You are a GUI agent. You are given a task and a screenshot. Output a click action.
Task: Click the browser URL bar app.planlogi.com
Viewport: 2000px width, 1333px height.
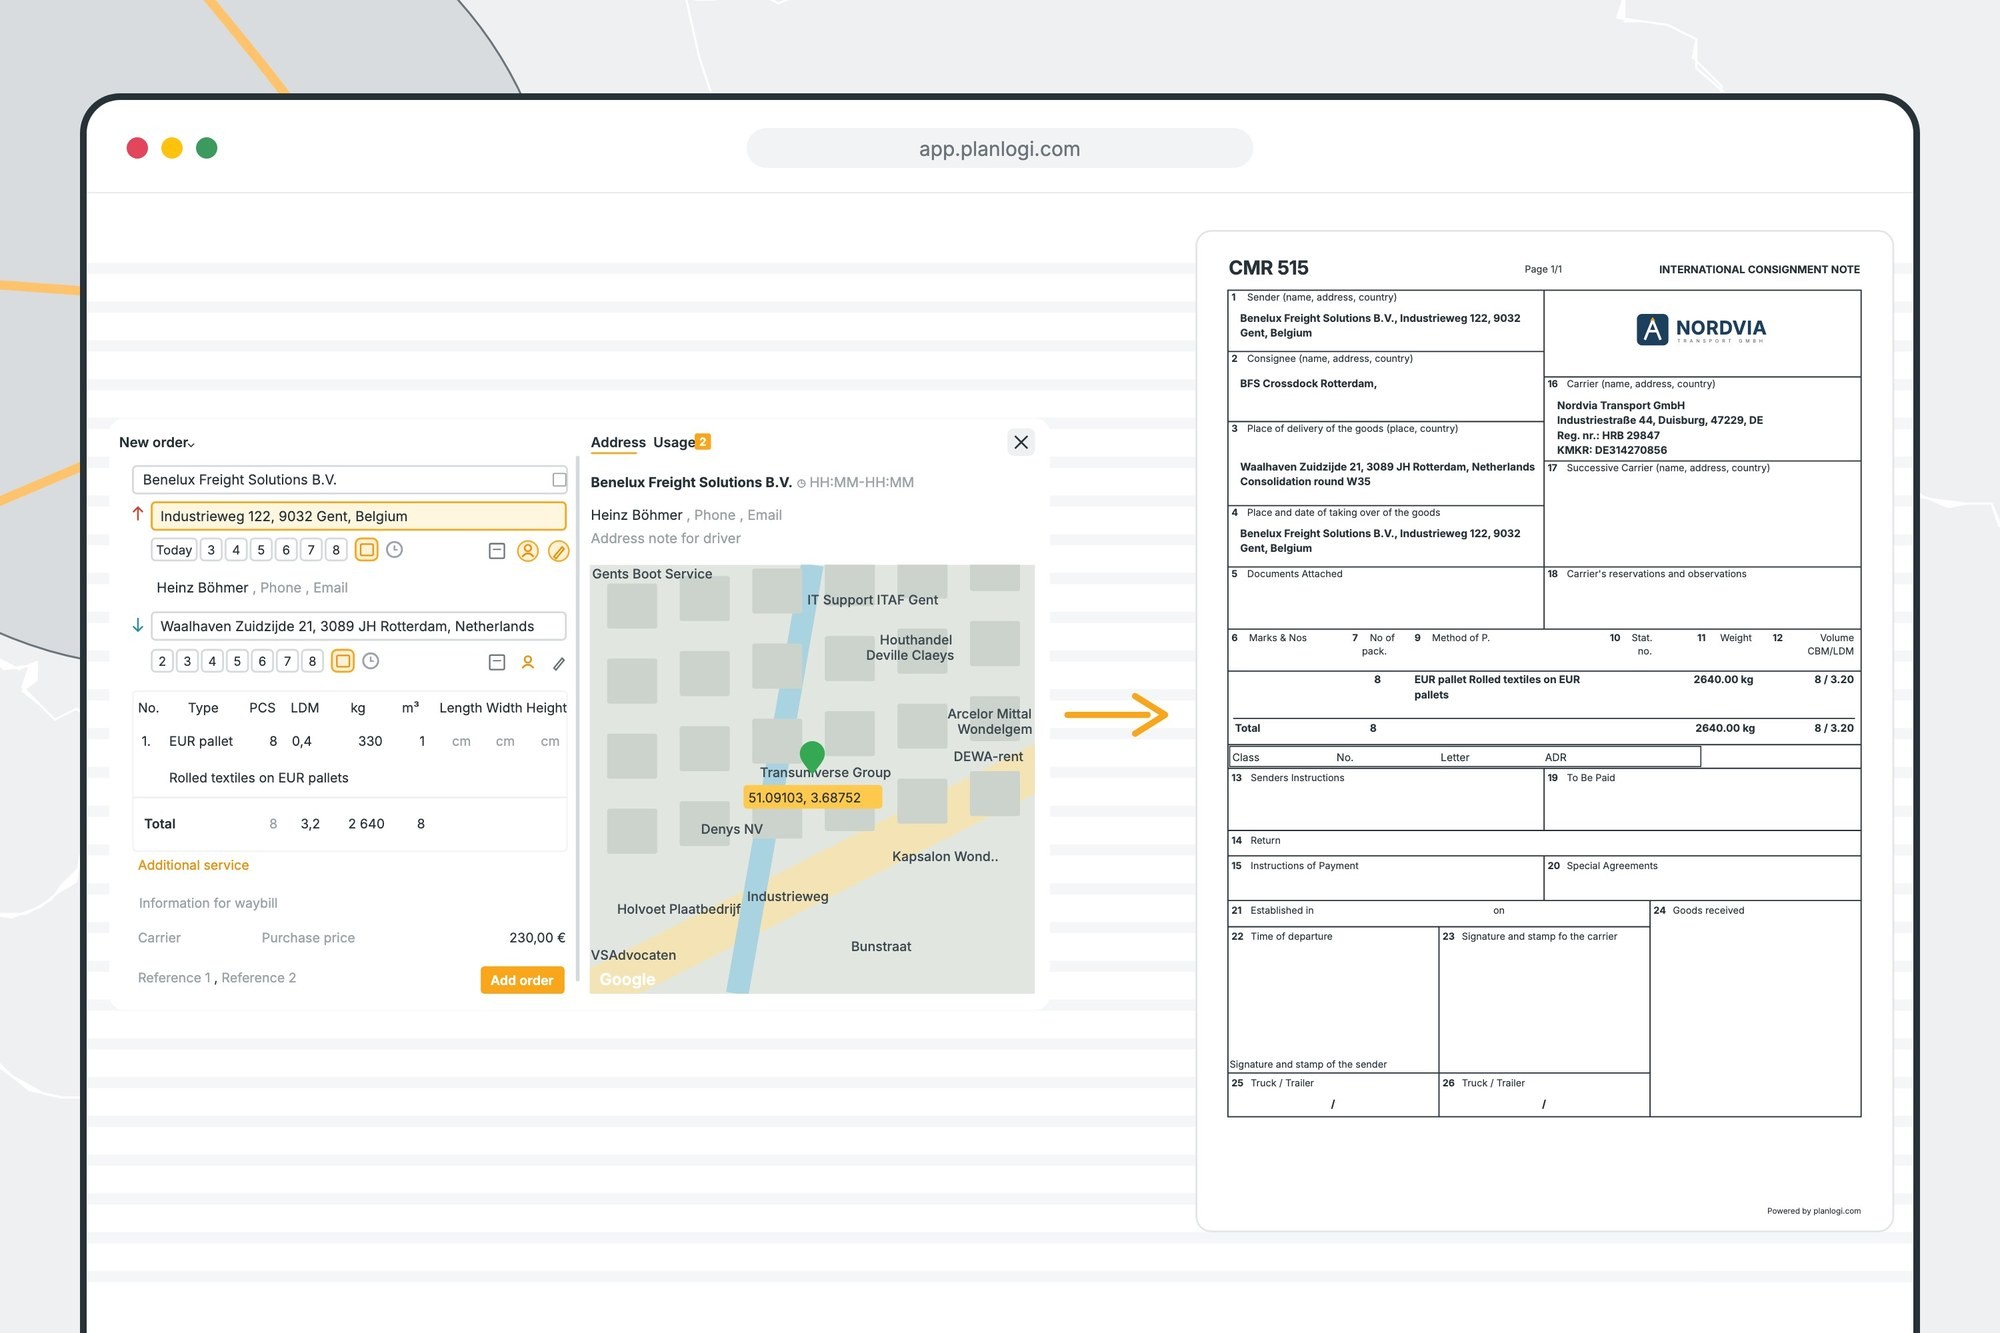point(999,148)
